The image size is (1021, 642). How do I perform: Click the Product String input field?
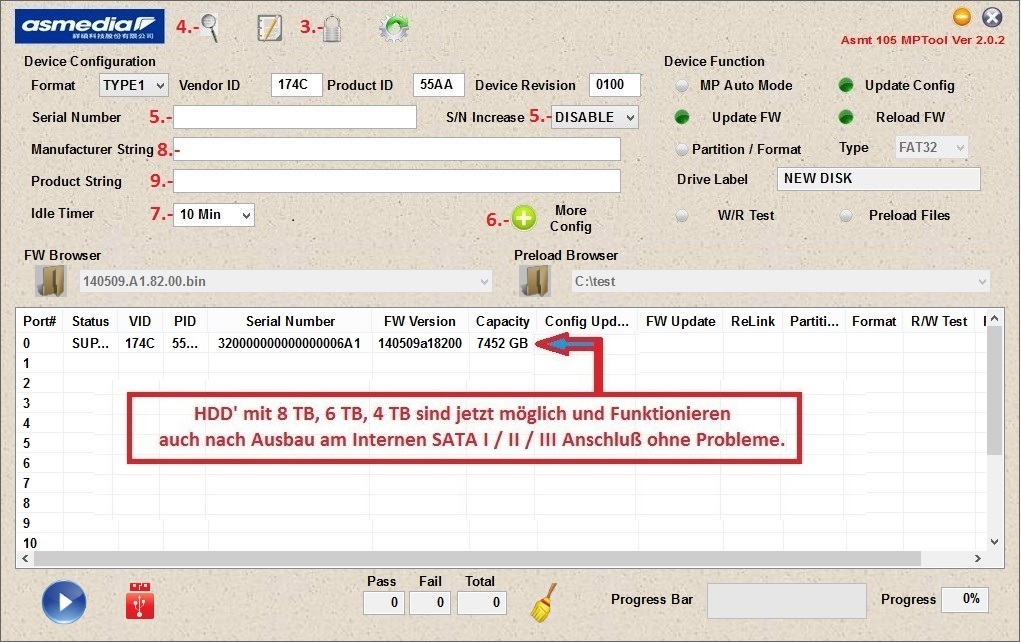[x=397, y=181]
